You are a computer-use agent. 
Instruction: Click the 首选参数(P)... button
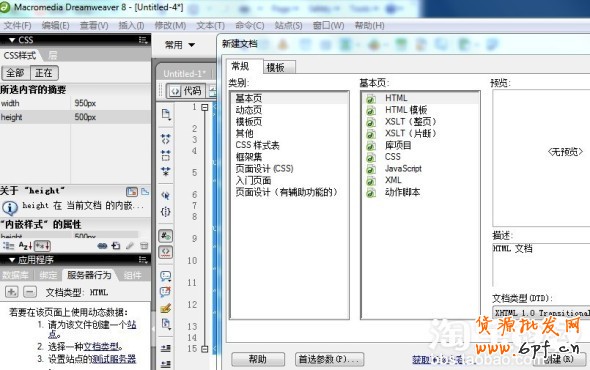pos(329,359)
